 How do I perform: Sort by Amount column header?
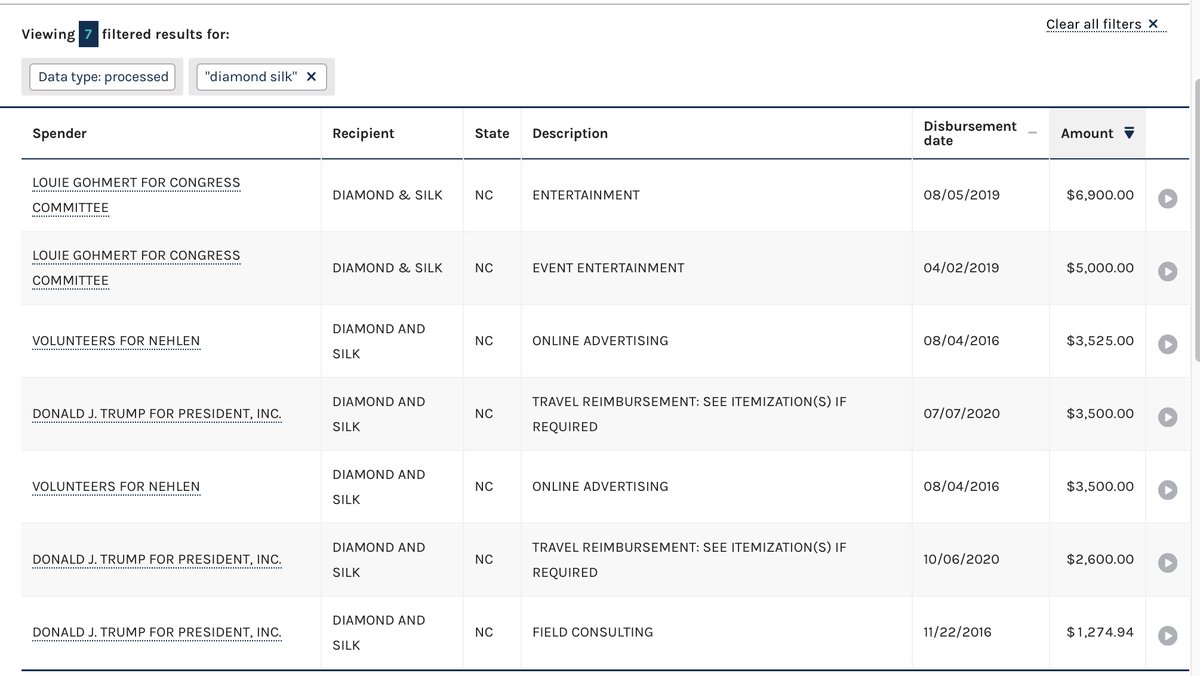(1097, 134)
